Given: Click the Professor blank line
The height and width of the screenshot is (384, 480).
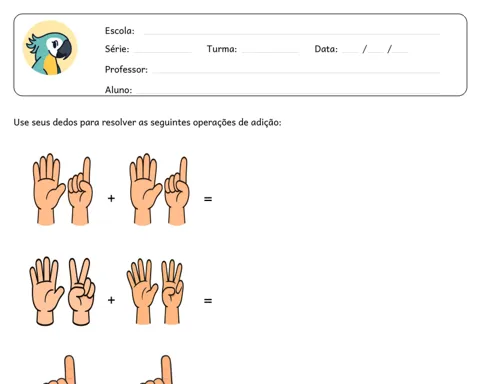Looking at the screenshot, I should 296,72.
